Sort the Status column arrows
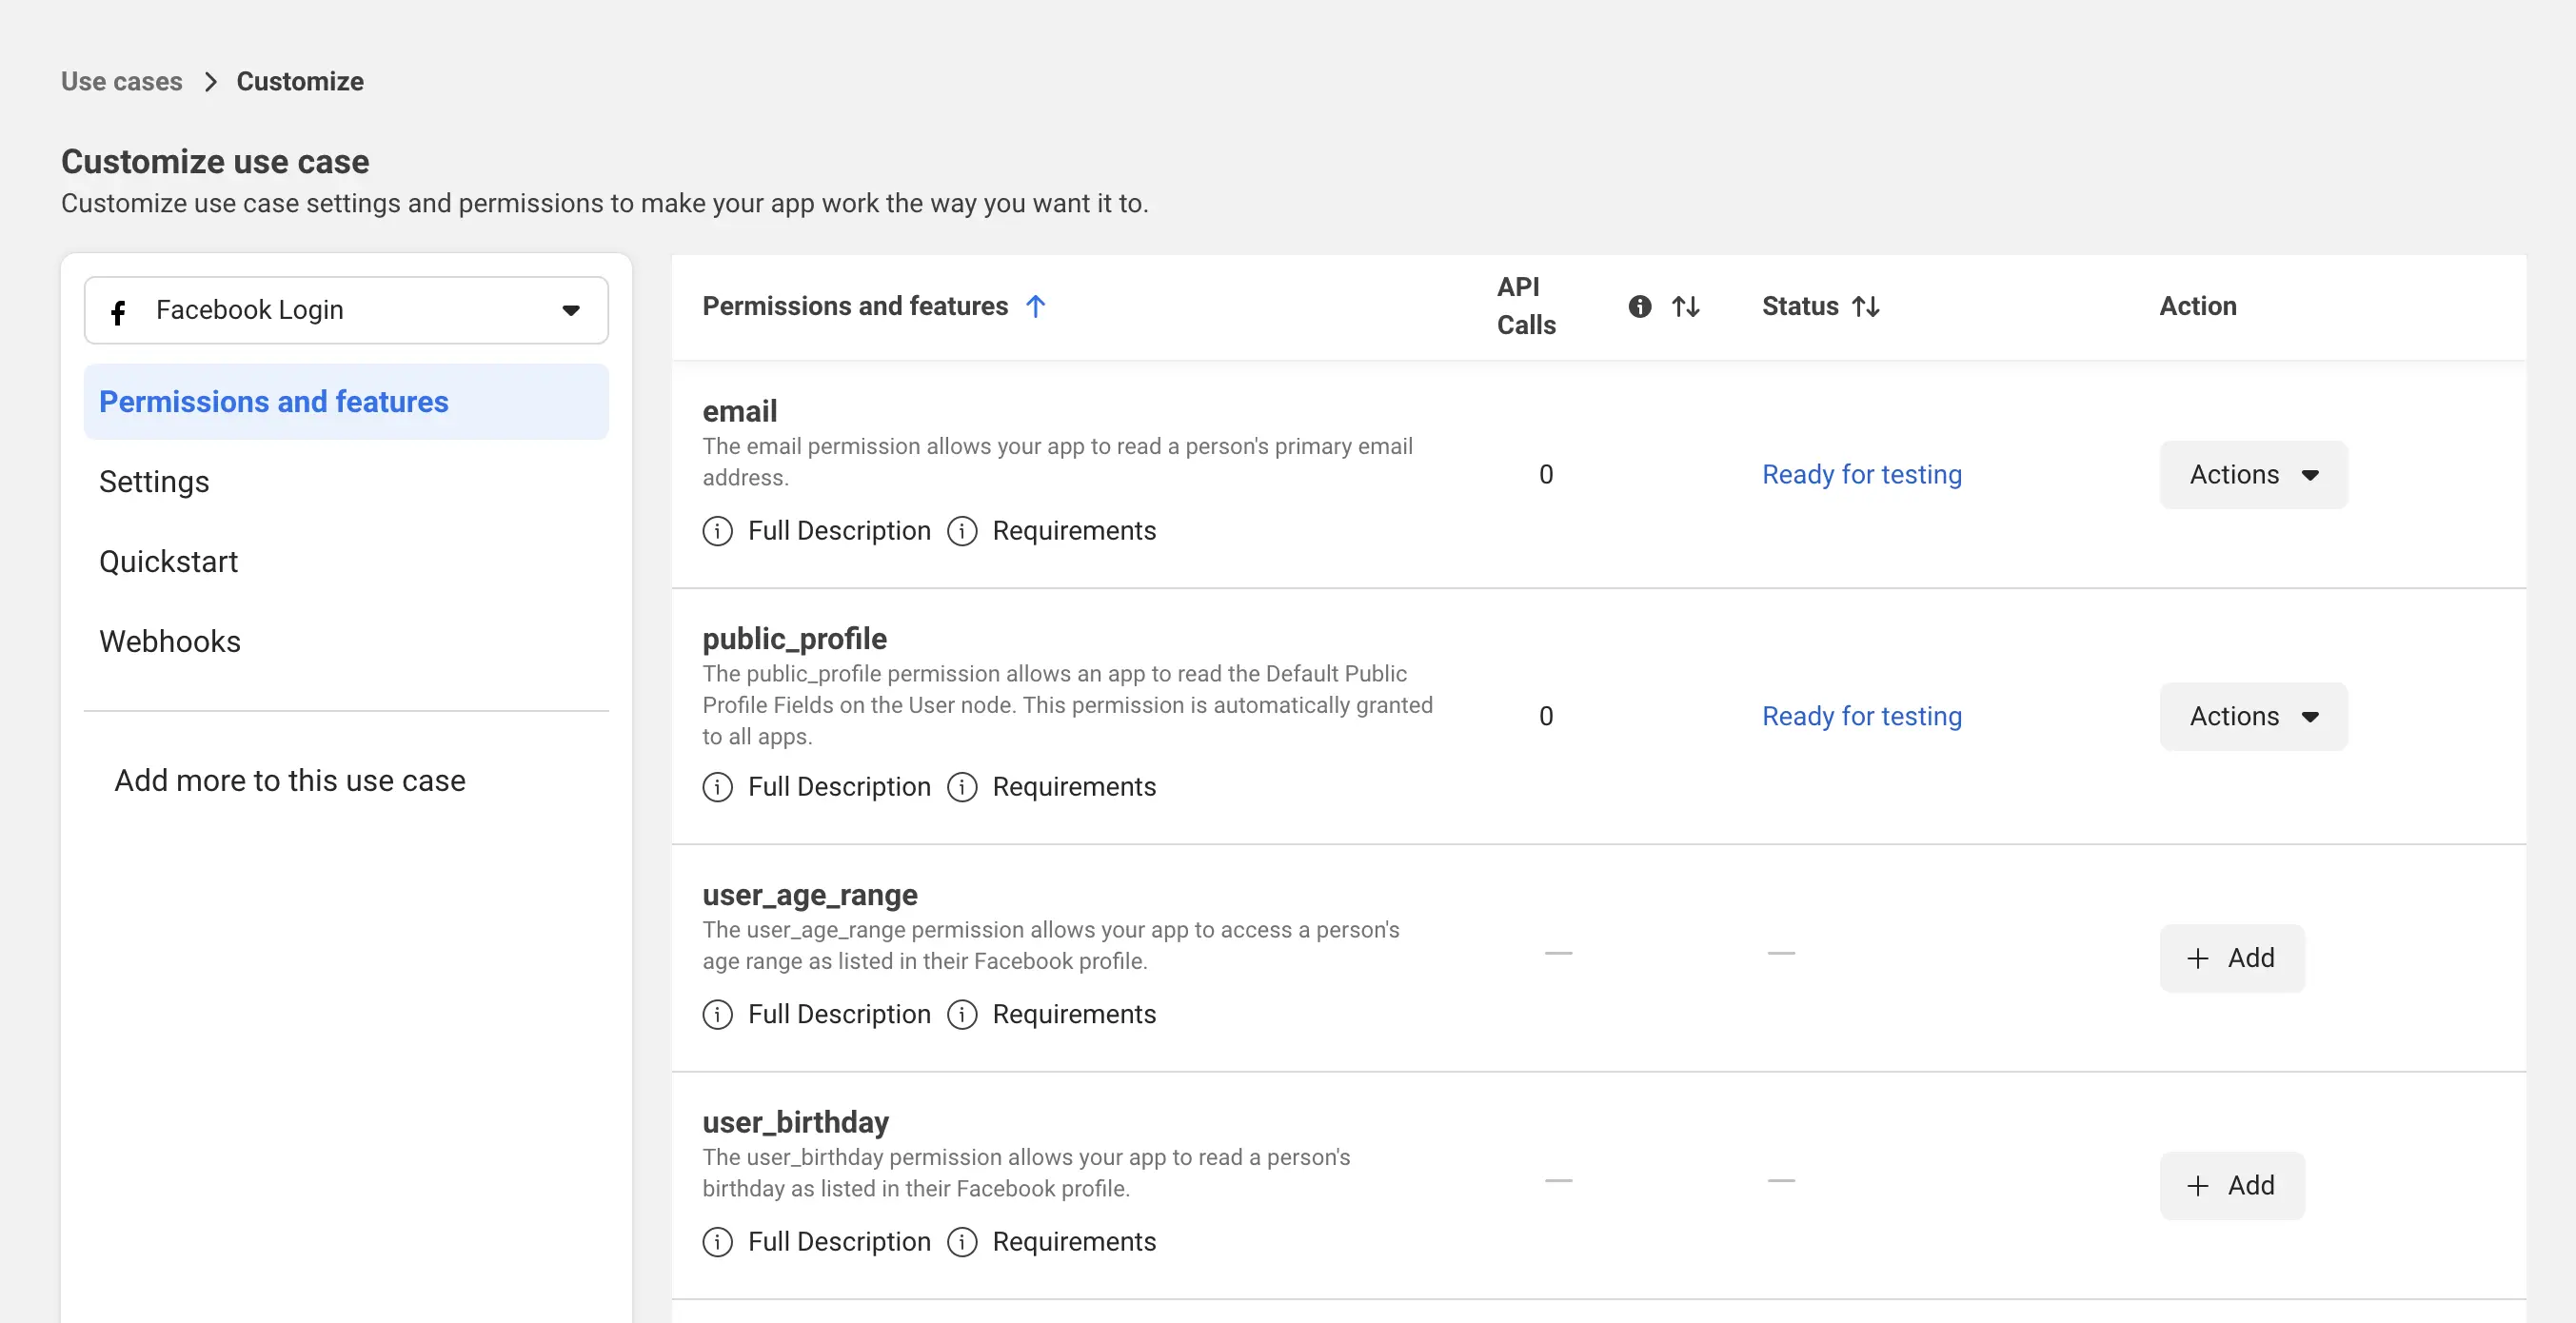 1866,306
